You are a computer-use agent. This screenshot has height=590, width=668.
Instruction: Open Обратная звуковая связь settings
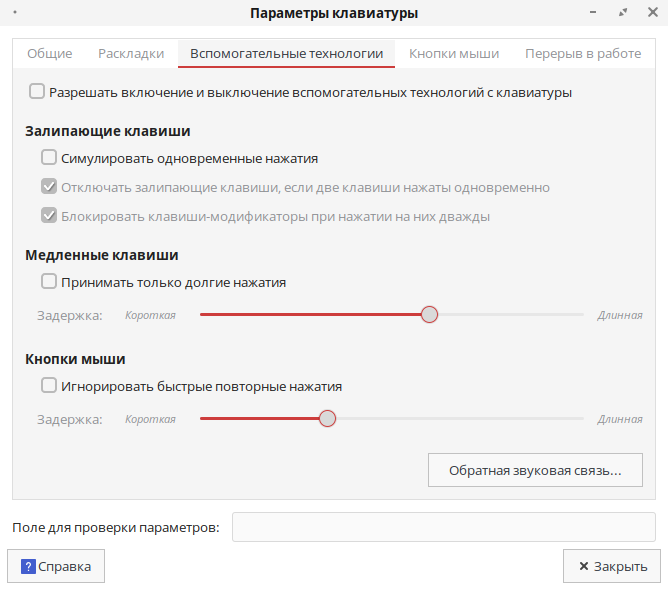(x=535, y=470)
